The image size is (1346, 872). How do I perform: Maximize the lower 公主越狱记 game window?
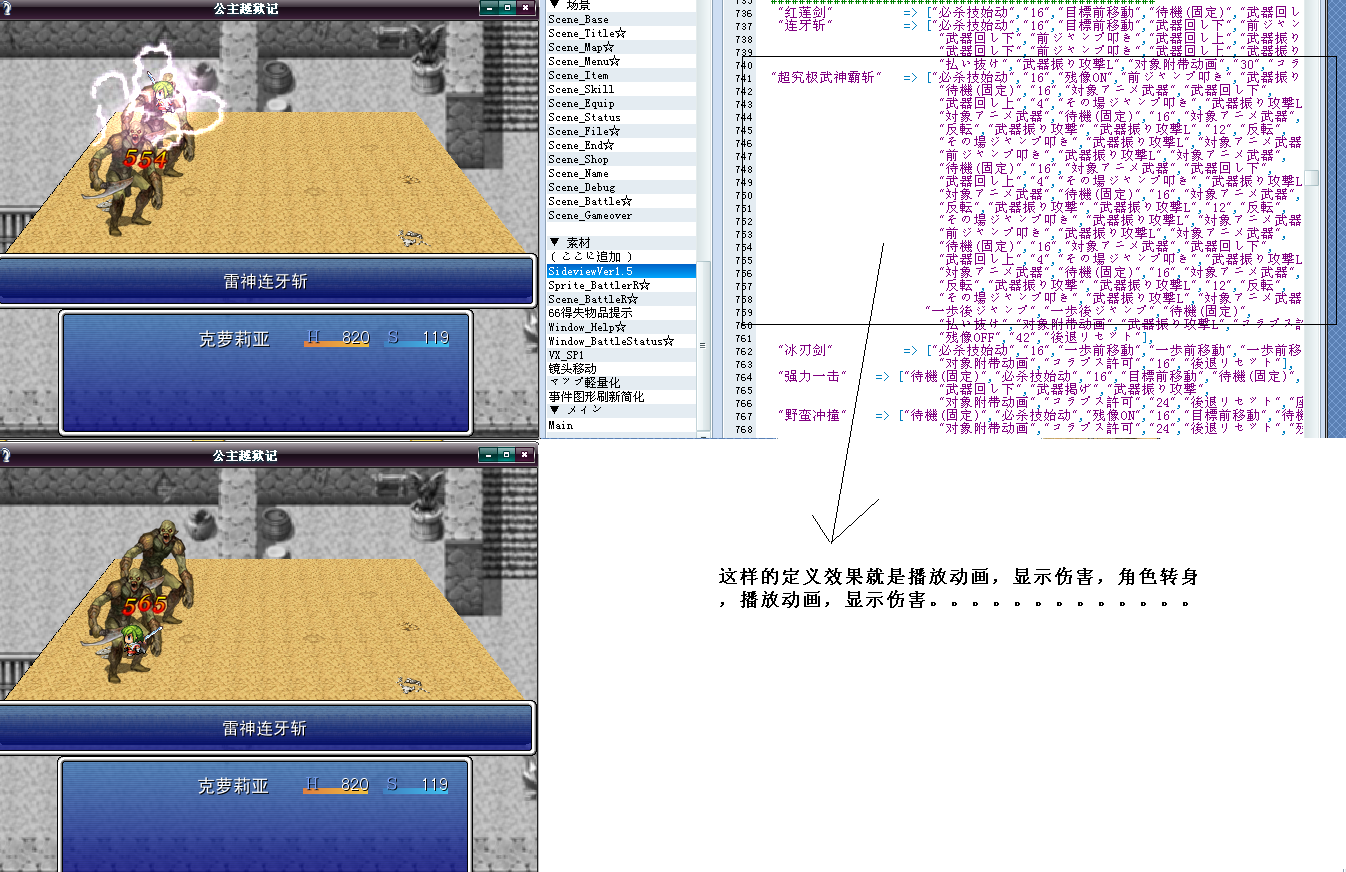click(506, 455)
